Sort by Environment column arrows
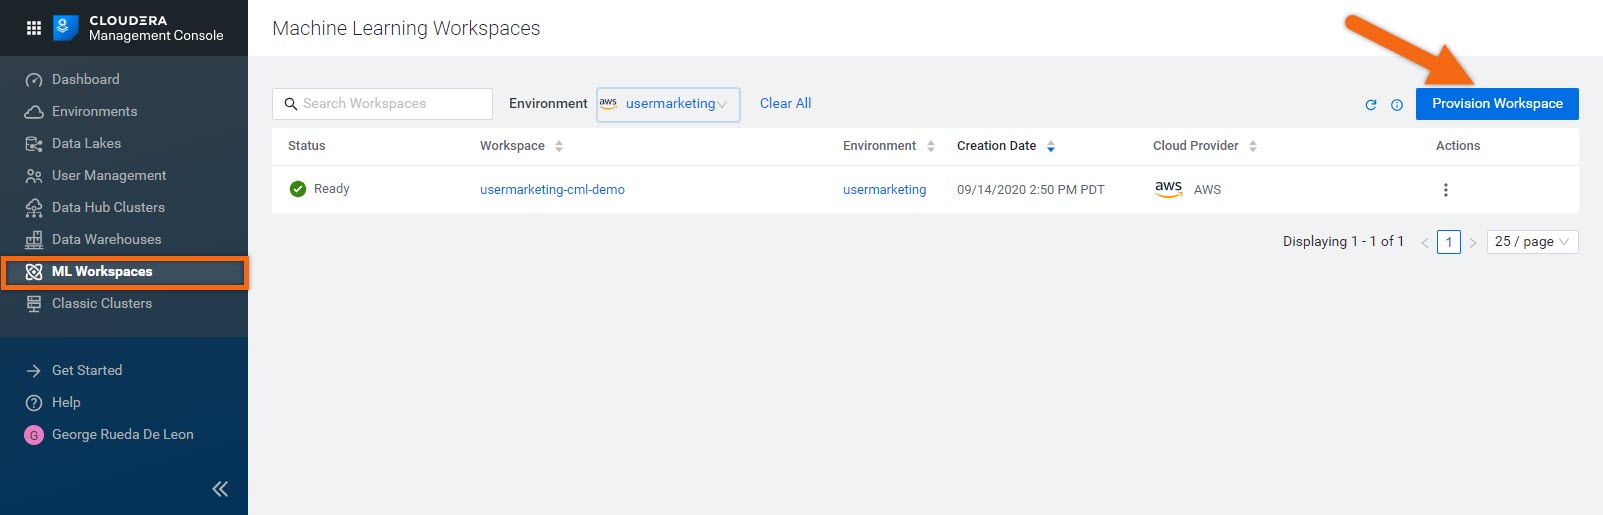Viewport: 1603px width, 515px height. click(x=931, y=146)
